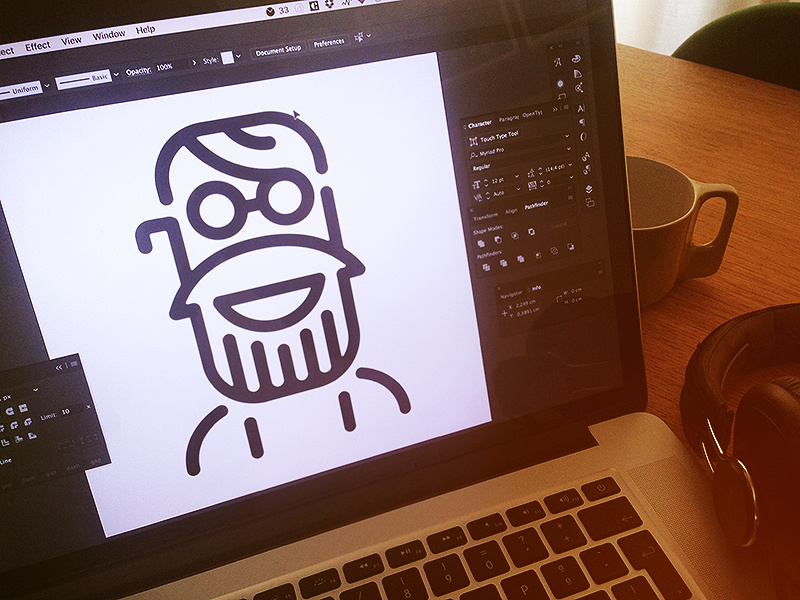800x600 pixels.
Task: Click the Merge pathfinder icon
Action: pyautogui.click(x=520, y=259)
